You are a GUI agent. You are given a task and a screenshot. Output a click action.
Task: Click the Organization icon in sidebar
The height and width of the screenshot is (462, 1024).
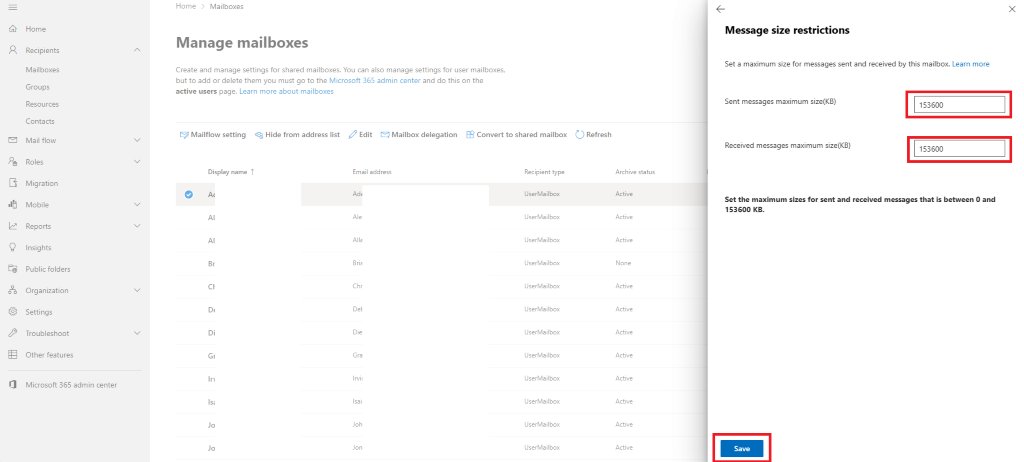(12, 290)
